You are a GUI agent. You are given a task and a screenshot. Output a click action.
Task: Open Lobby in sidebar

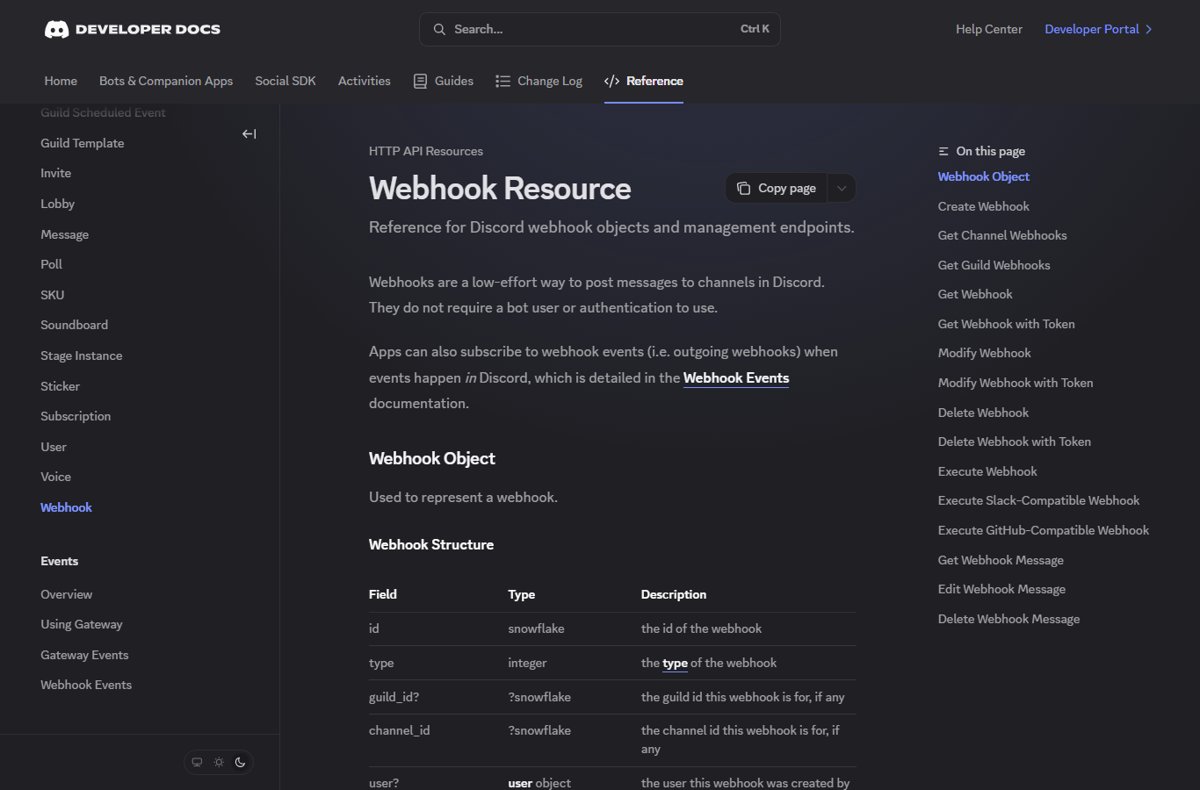click(58, 204)
